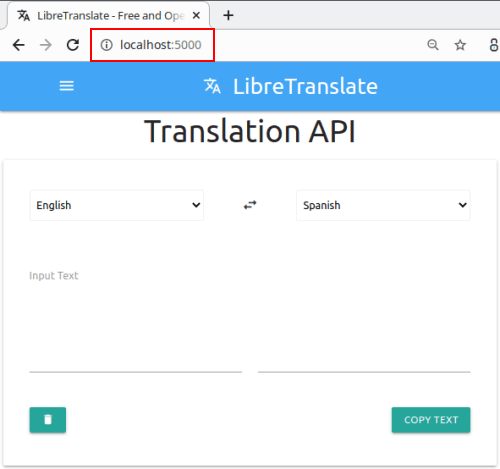500x469 pixels.
Task: Open the English source language dropdown
Action: pos(117,205)
